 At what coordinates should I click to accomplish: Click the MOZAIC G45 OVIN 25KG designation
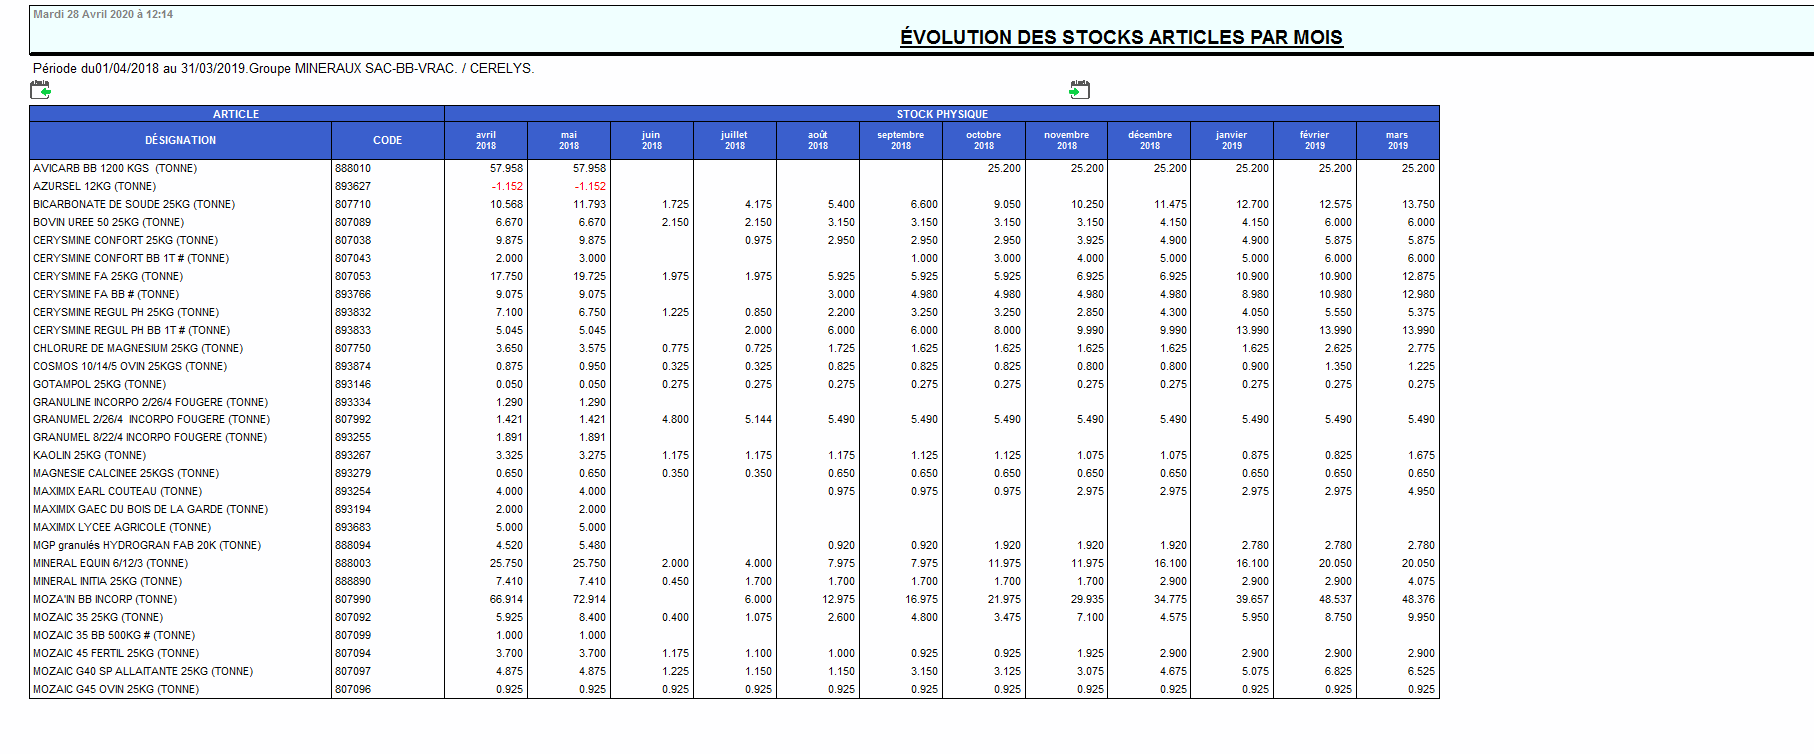point(116,689)
